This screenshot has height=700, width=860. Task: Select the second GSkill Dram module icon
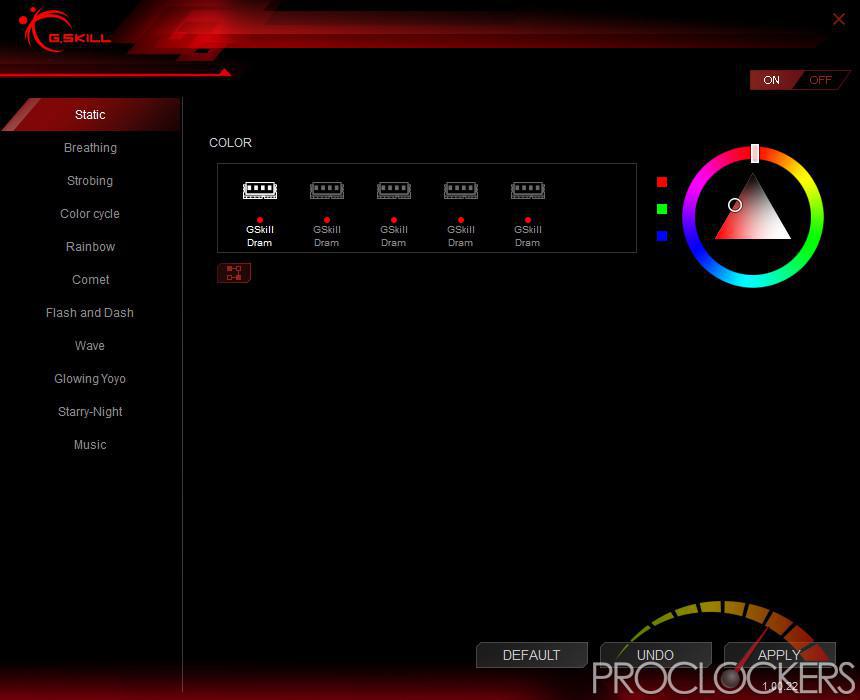click(x=327, y=190)
